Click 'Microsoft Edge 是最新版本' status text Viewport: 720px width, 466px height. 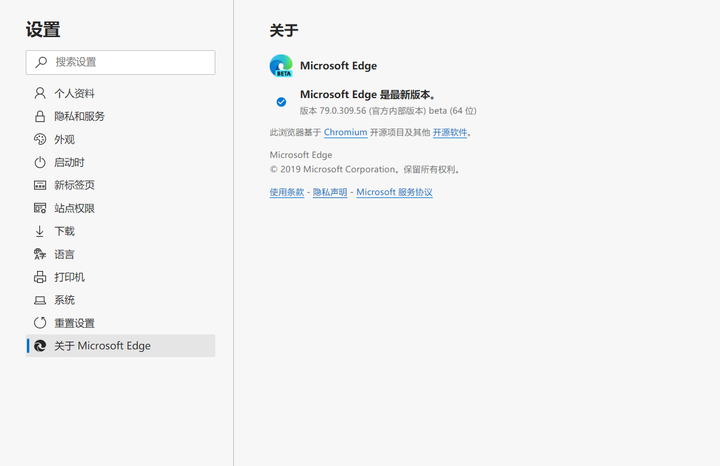368,95
